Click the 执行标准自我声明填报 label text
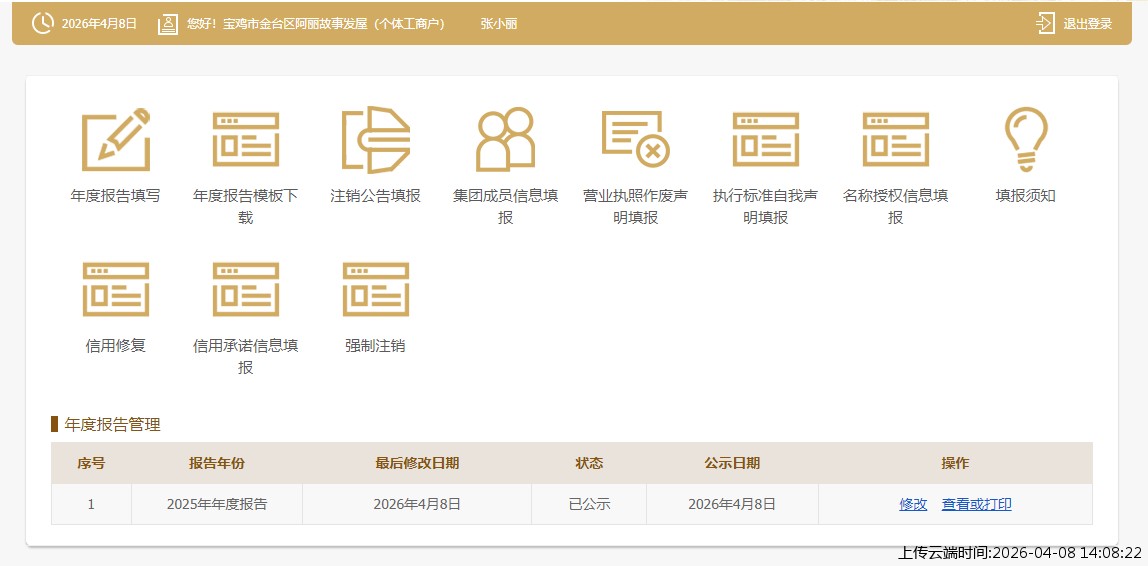Viewport: 1148px width, 566px height. (x=766, y=207)
